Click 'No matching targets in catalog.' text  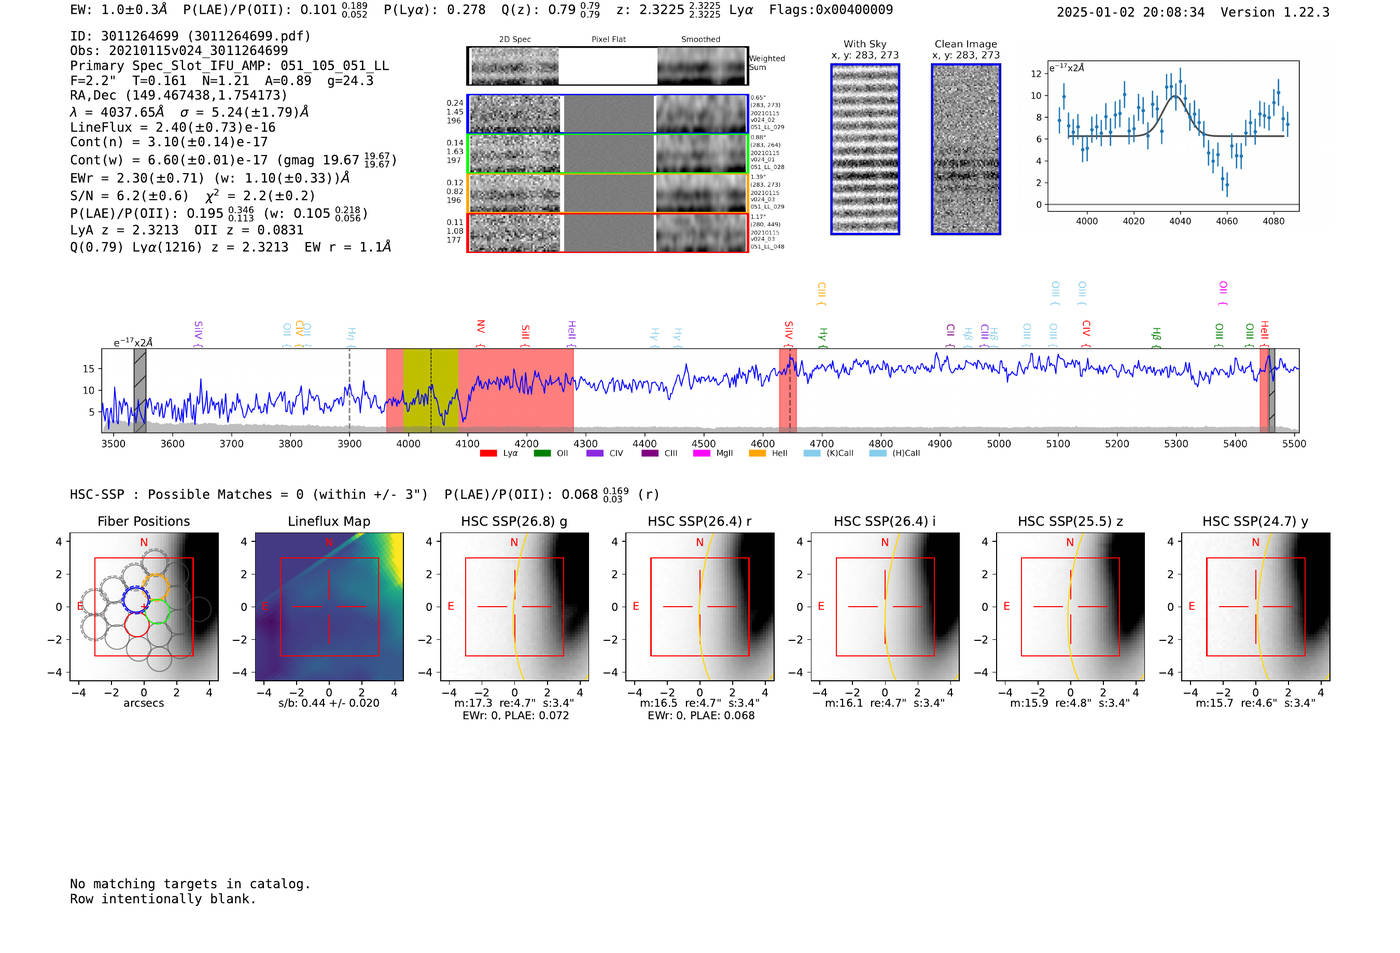tap(190, 884)
